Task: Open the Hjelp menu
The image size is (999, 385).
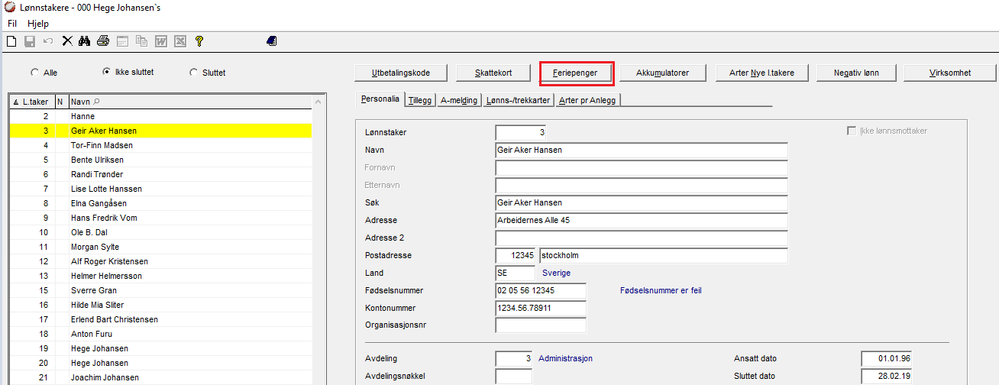Action: (x=38, y=24)
